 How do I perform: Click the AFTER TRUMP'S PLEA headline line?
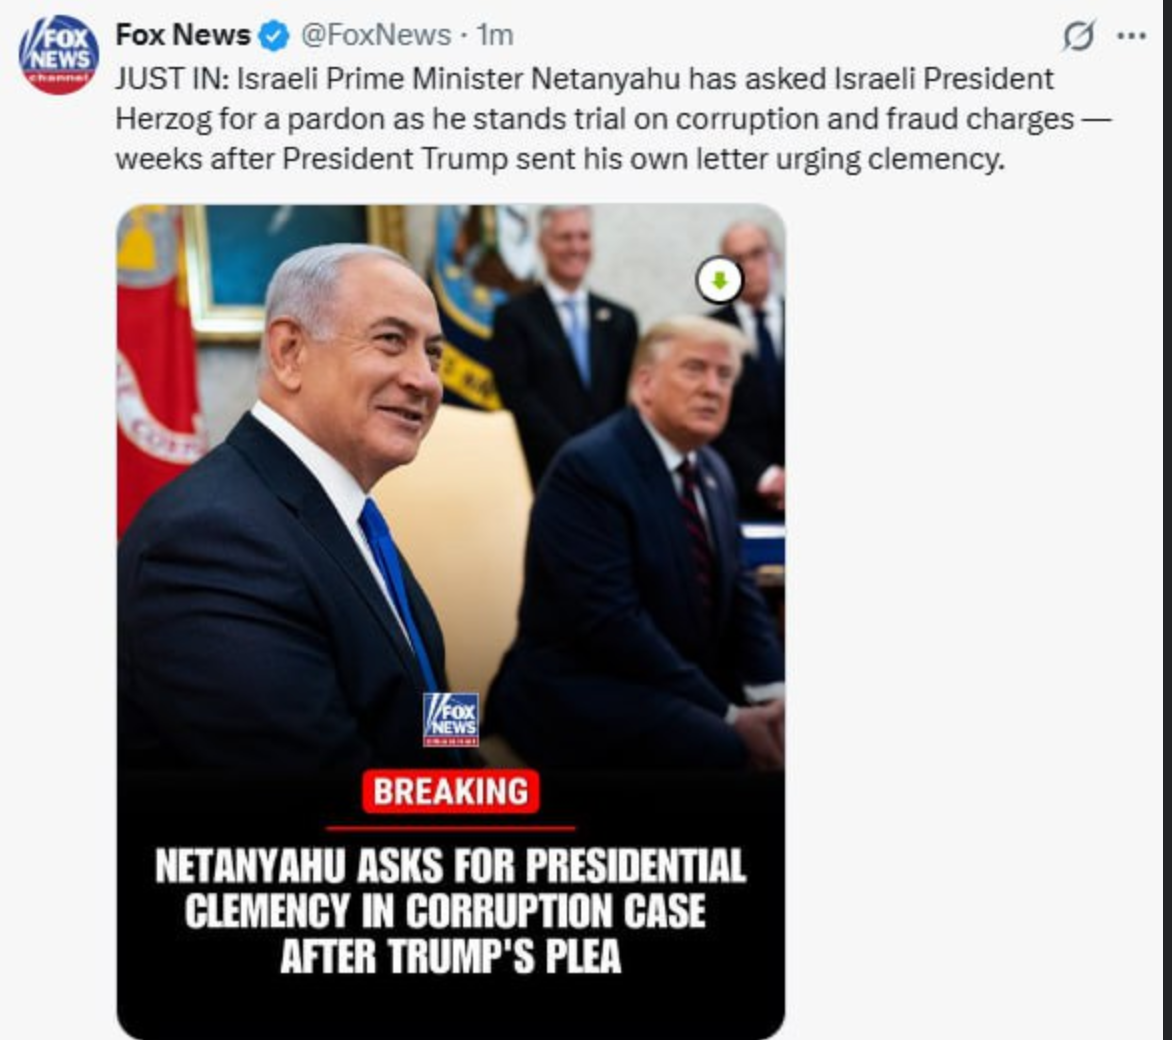pyautogui.click(x=451, y=956)
